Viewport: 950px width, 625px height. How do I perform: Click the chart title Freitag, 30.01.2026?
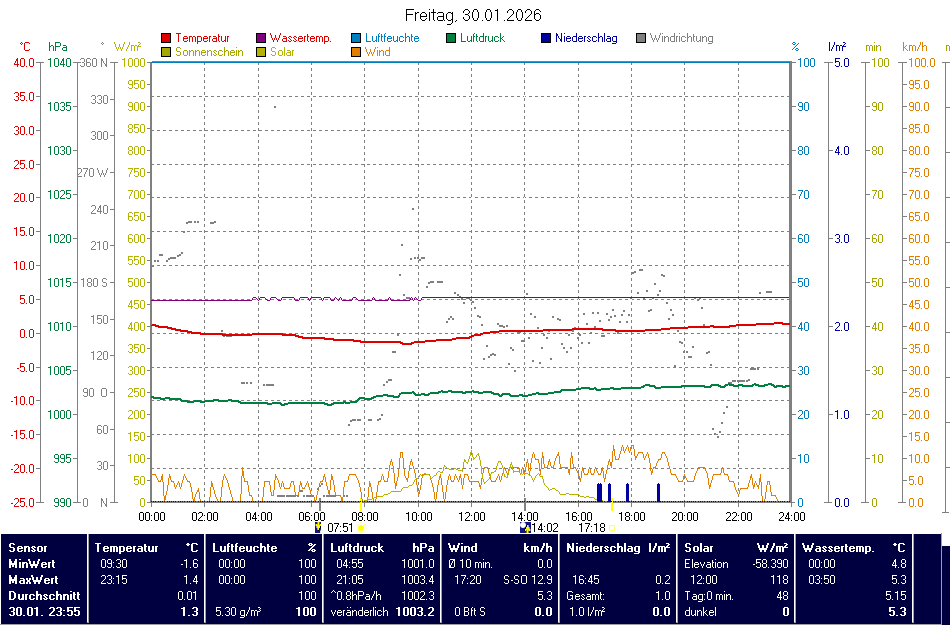click(x=474, y=15)
